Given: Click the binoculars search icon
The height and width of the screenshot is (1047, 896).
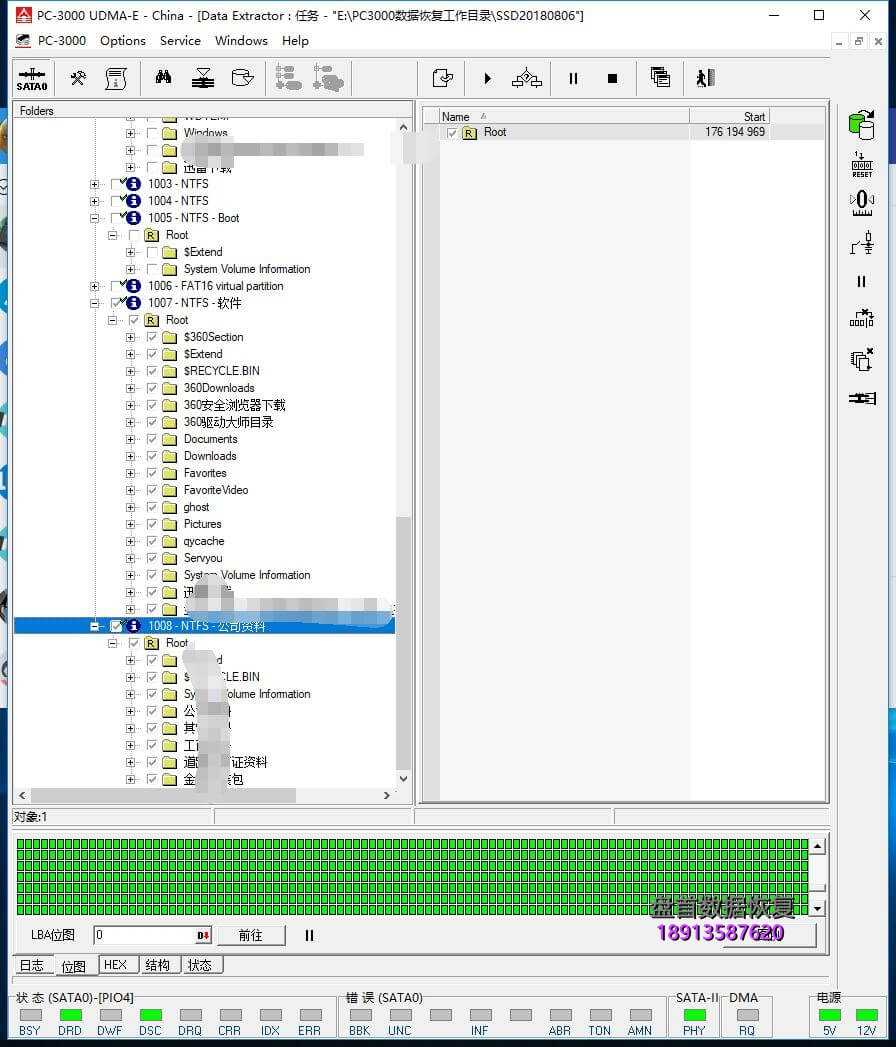Looking at the screenshot, I should point(163,78).
